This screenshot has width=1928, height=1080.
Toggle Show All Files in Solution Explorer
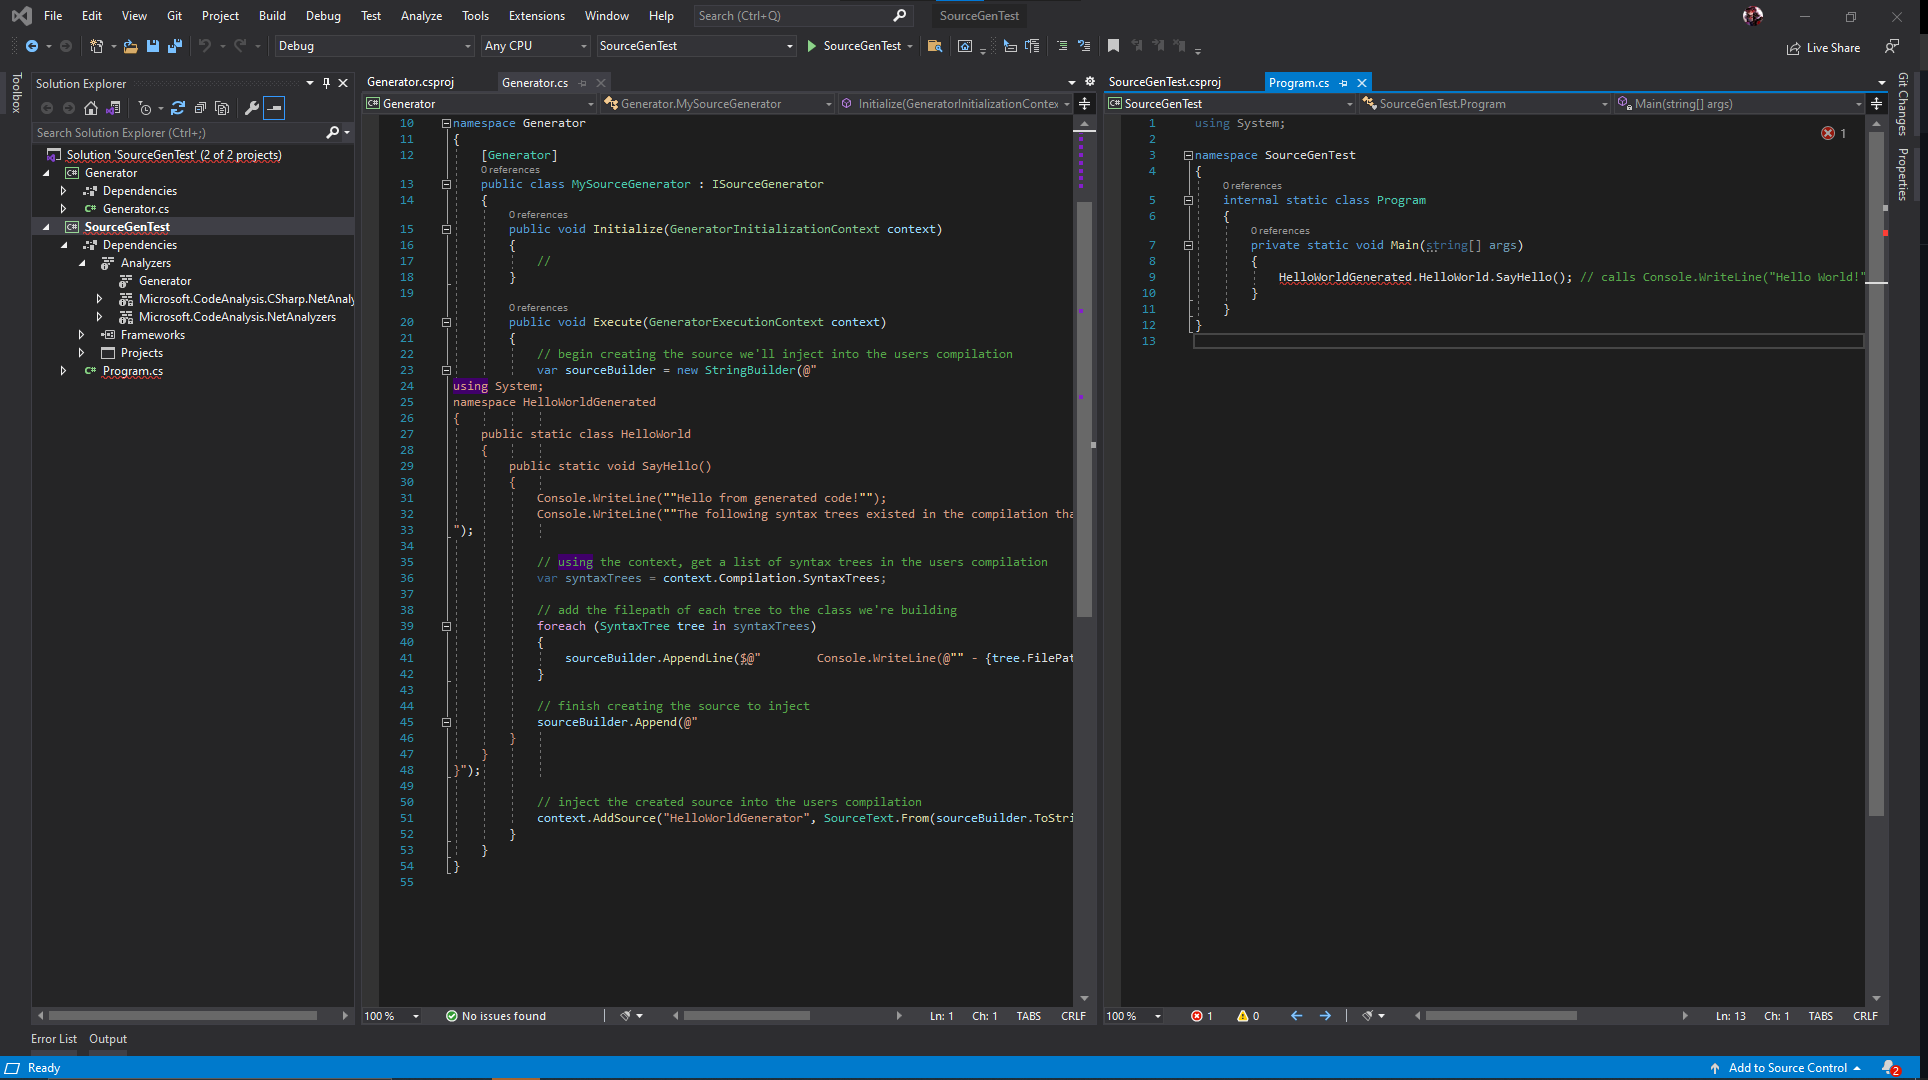click(222, 108)
